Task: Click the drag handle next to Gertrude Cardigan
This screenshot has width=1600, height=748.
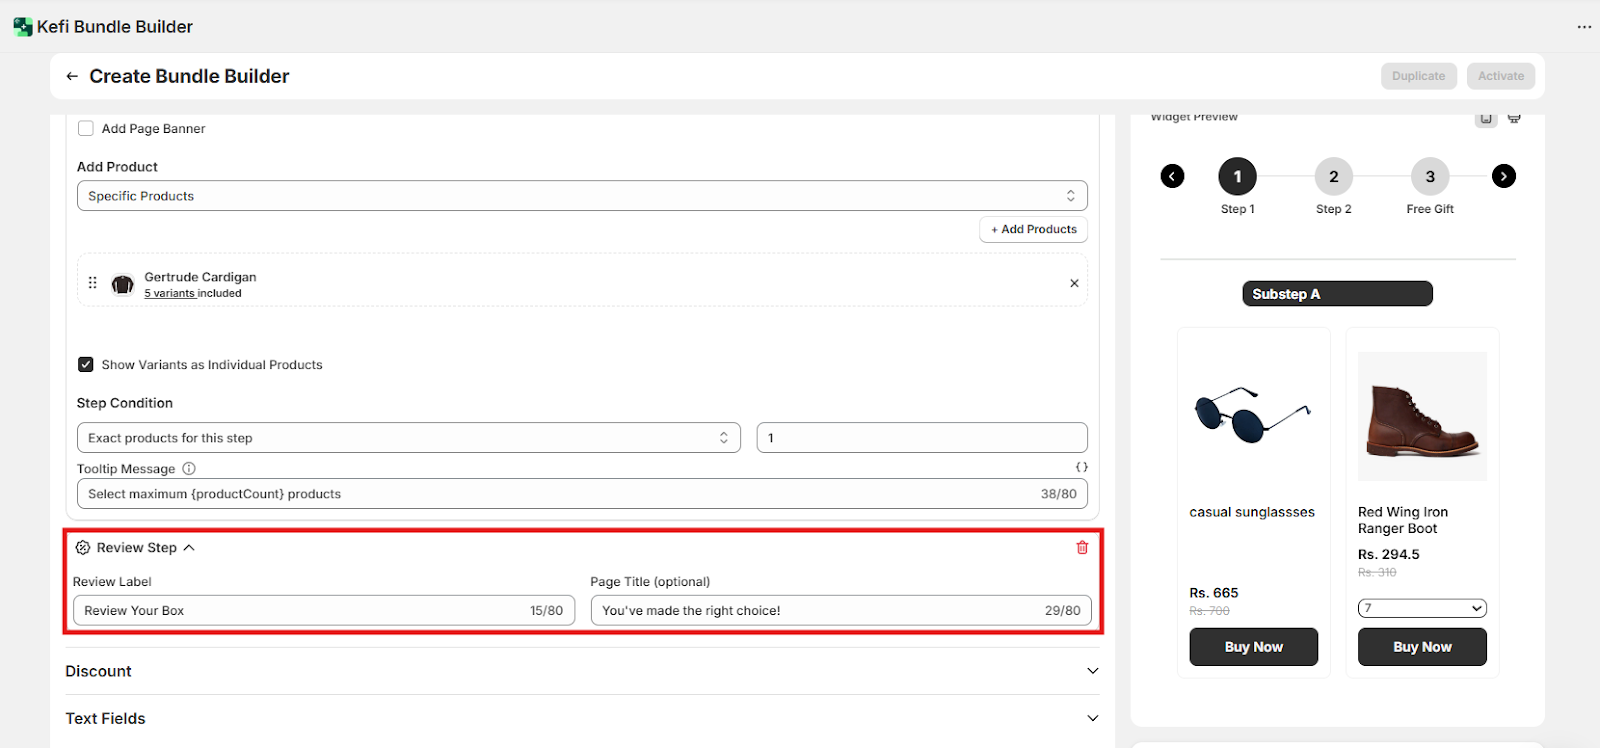Action: click(93, 283)
